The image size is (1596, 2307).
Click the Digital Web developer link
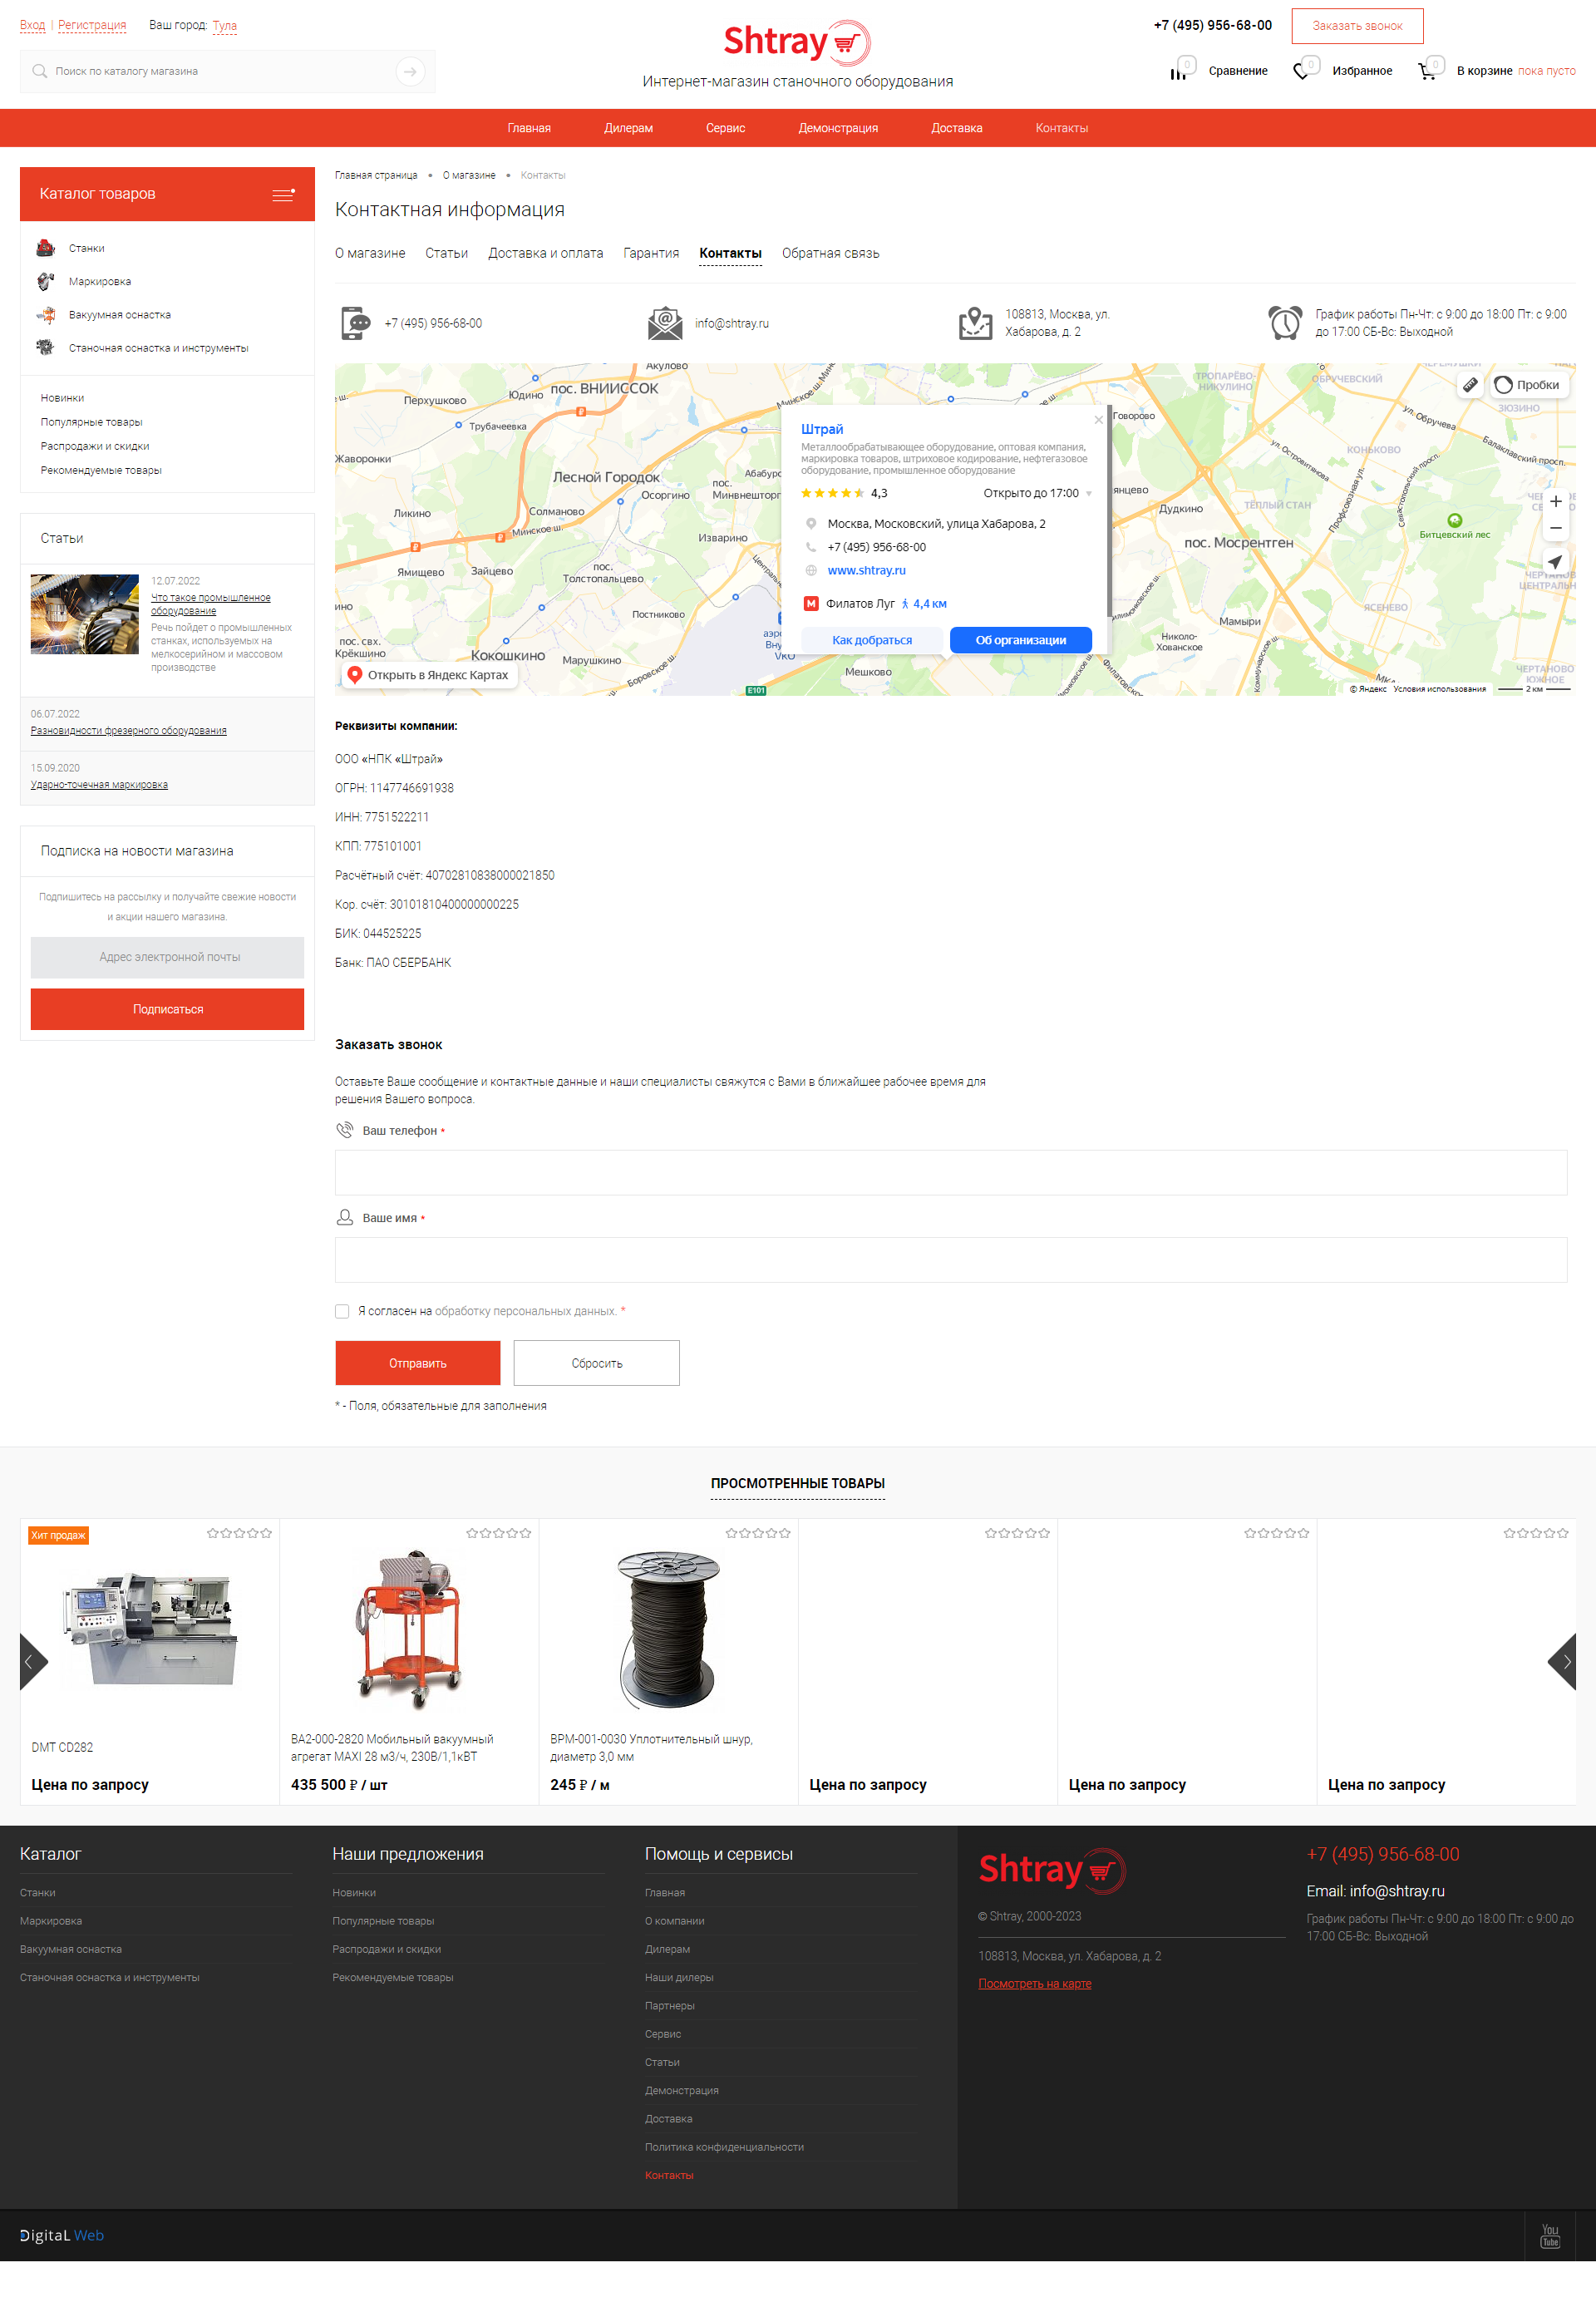62,2235
